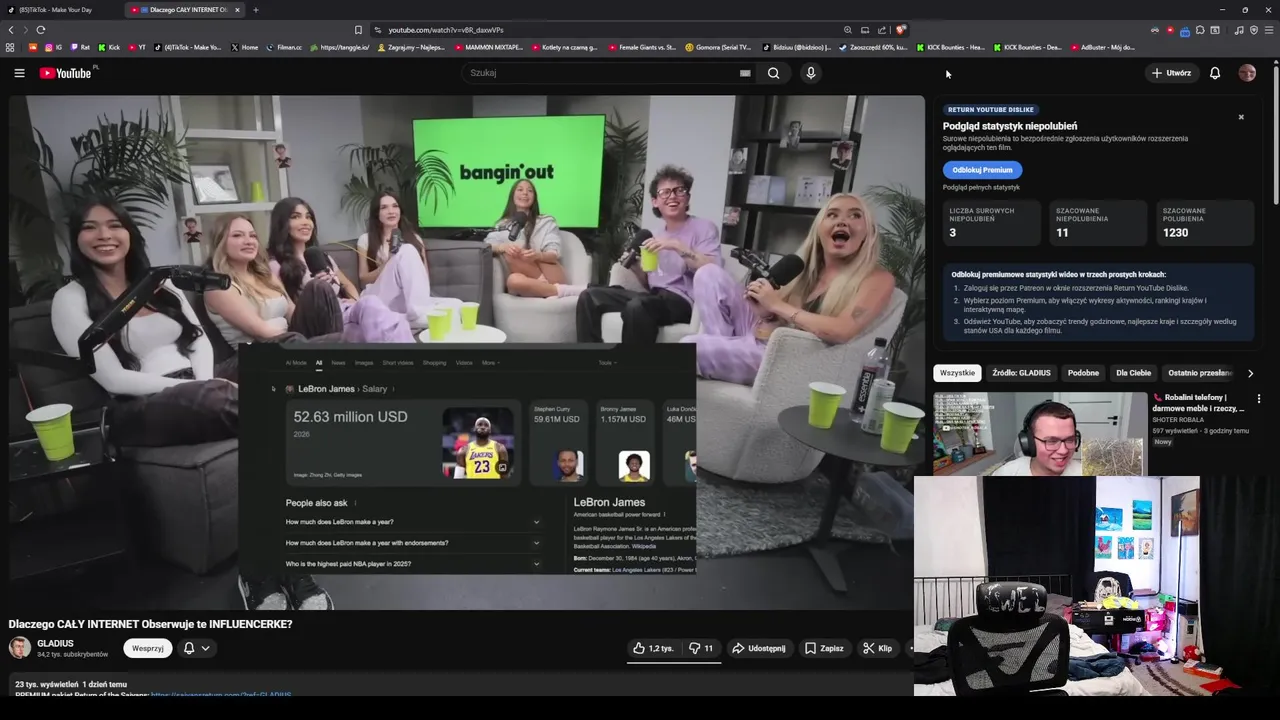The height and width of the screenshot is (720, 1280).
Task: Open the AdBuster bookmark
Action: point(1102,47)
